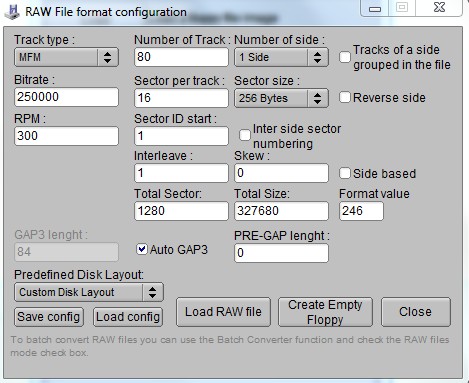Click the floppy app icon in title bar
Image resolution: width=469 pixels, height=383 pixels.
pyautogui.click(x=12, y=12)
